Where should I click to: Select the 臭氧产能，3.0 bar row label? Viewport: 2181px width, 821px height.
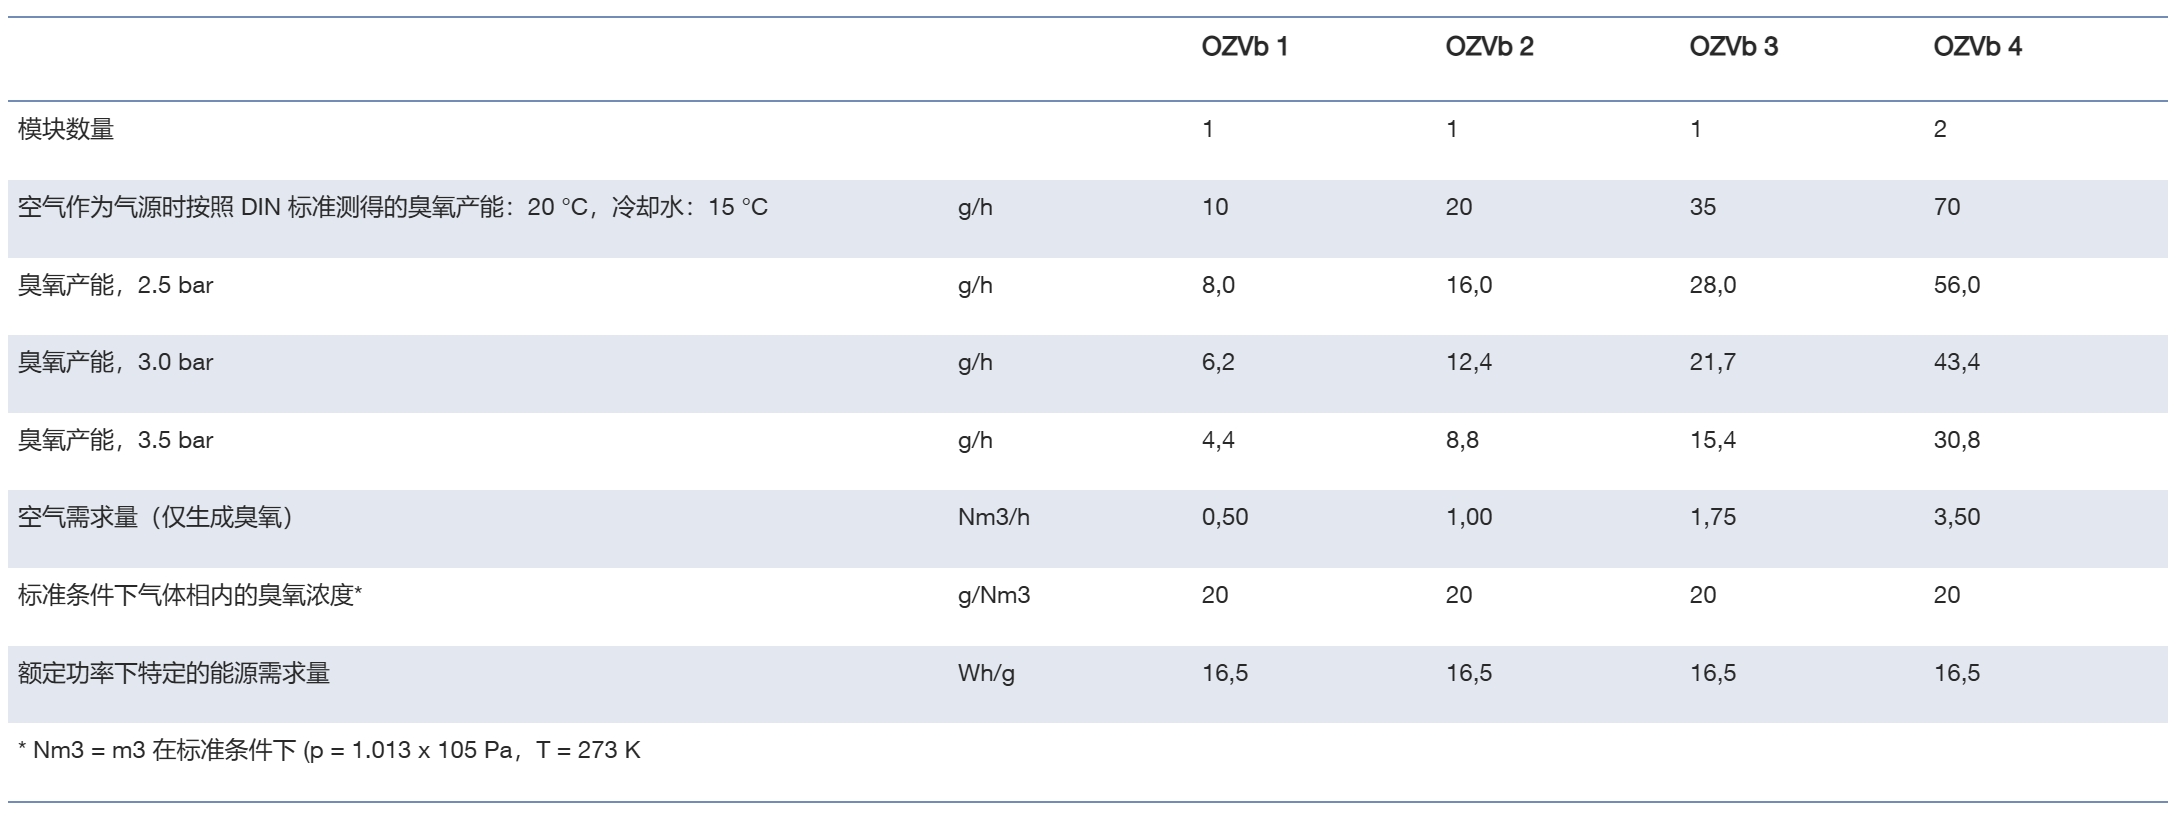click(x=116, y=362)
